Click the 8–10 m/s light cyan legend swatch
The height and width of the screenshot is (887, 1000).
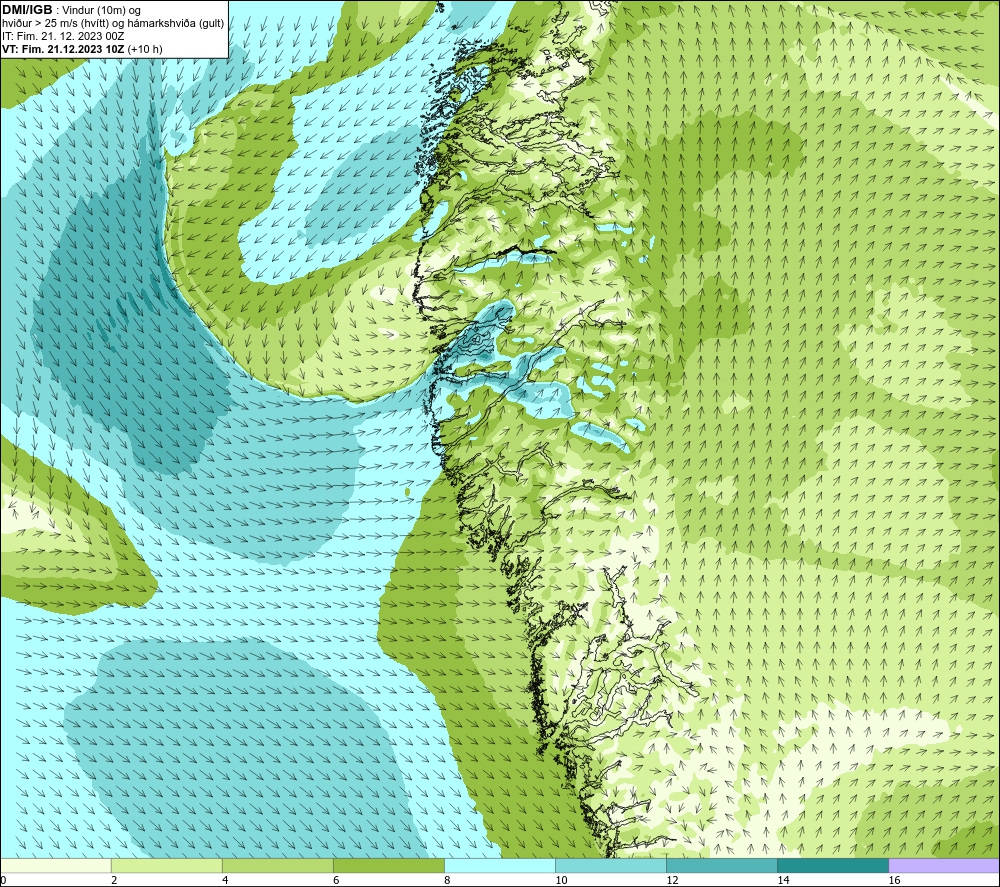point(499,866)
